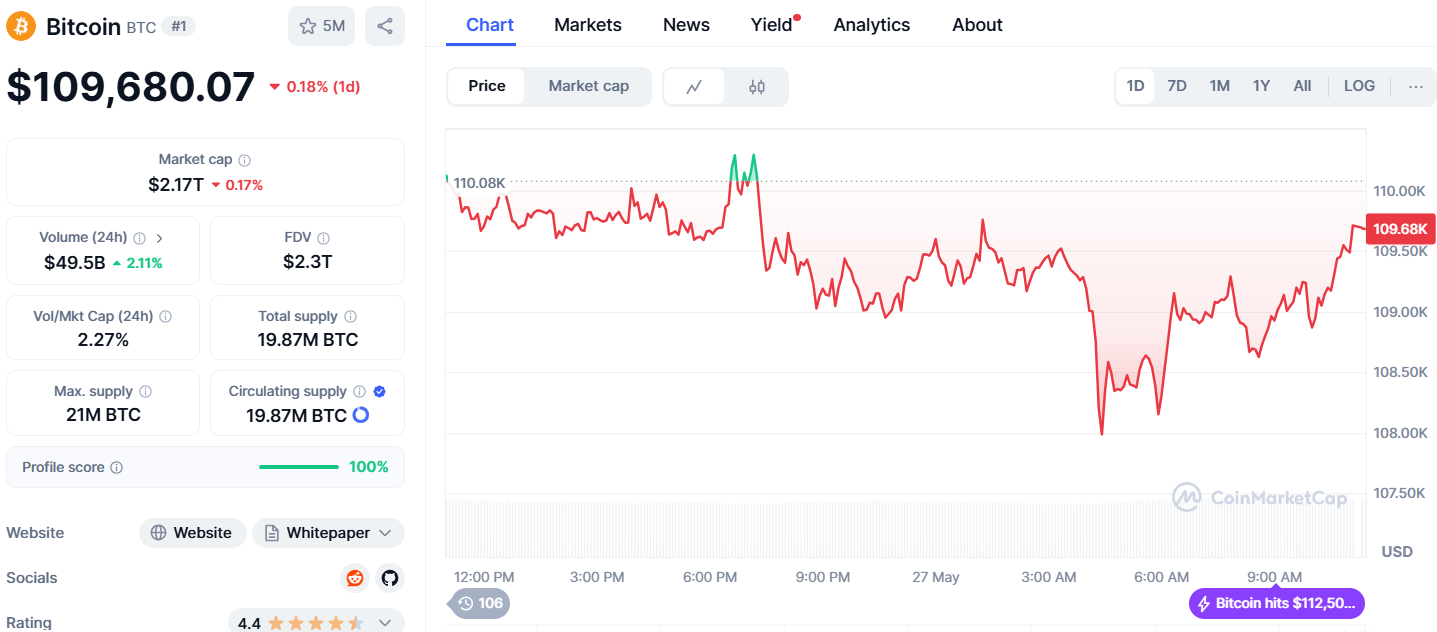Click the 109.68K current price label
The image size is (1437, 632).
click(1400, 229)
